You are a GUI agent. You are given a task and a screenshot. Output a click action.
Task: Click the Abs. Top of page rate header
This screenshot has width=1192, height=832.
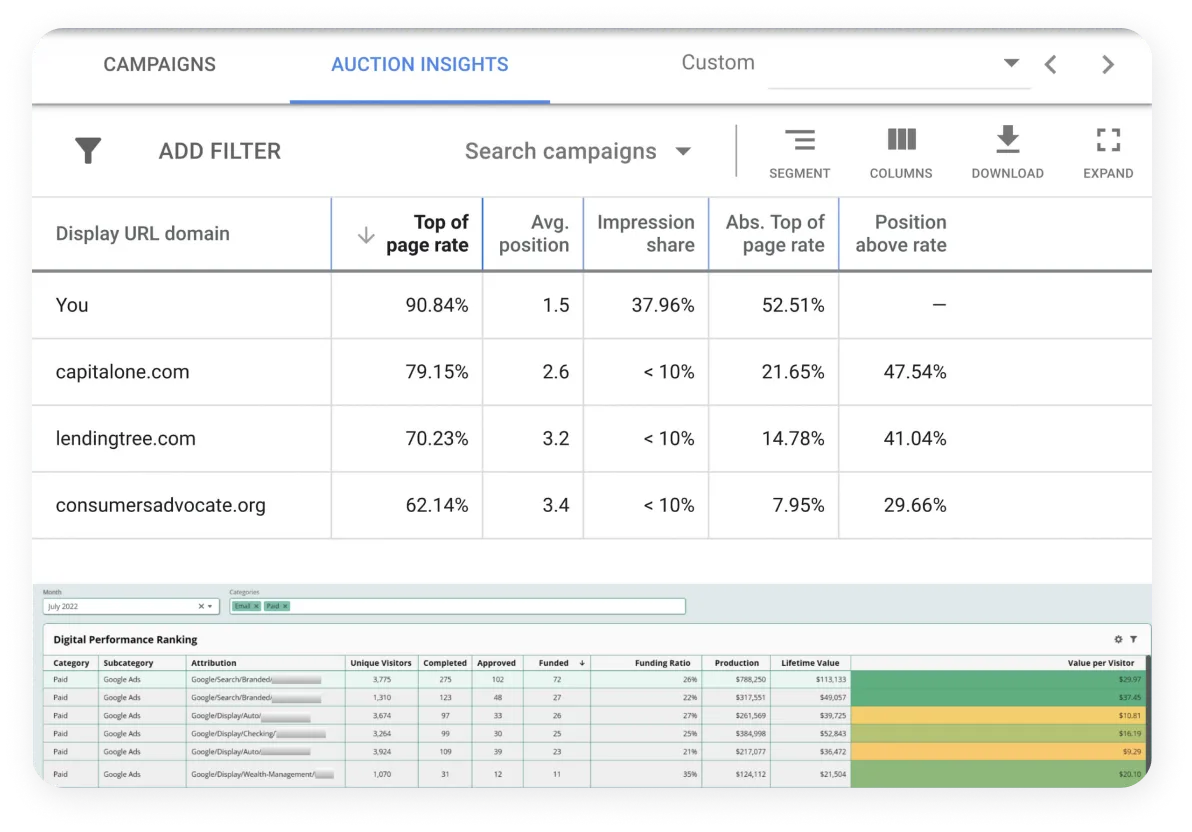(775, 233)
